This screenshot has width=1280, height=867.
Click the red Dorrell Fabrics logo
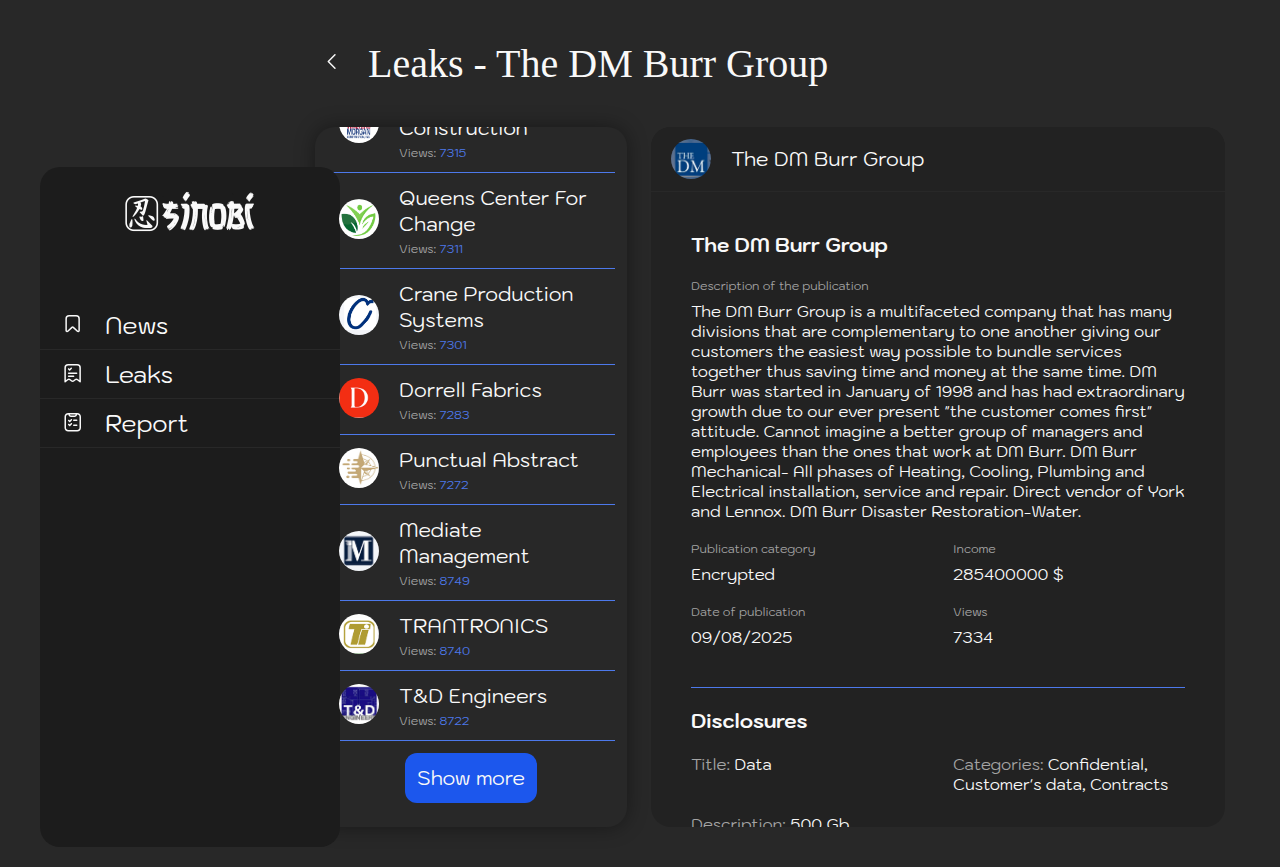click(359, 398)
